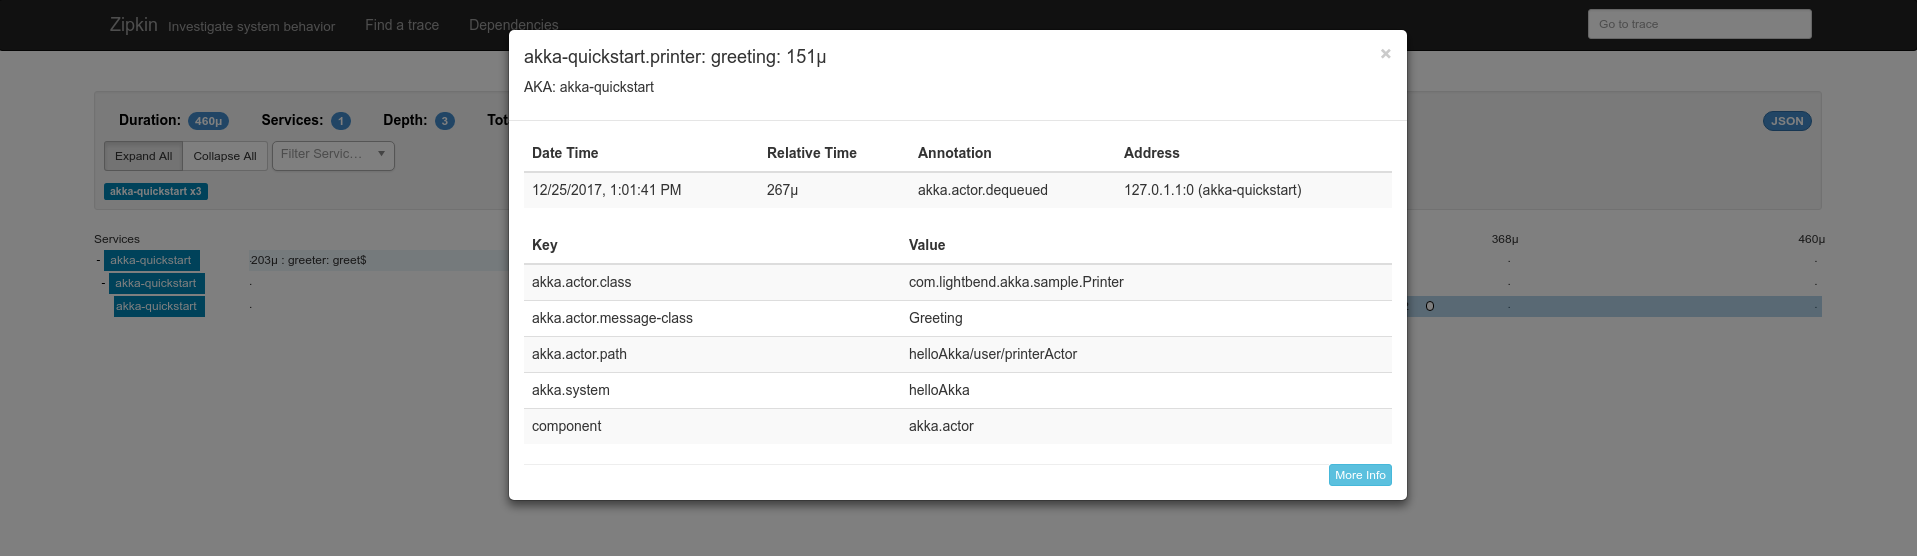Close the span detail dialog

[x=1385, y=54]
